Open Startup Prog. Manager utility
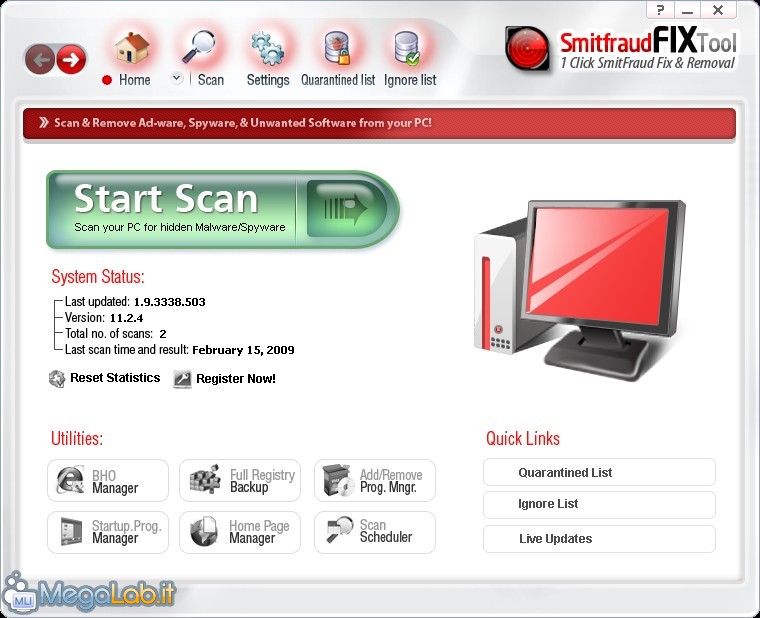The height and width of the screenshot is (618, 760). 108,532
